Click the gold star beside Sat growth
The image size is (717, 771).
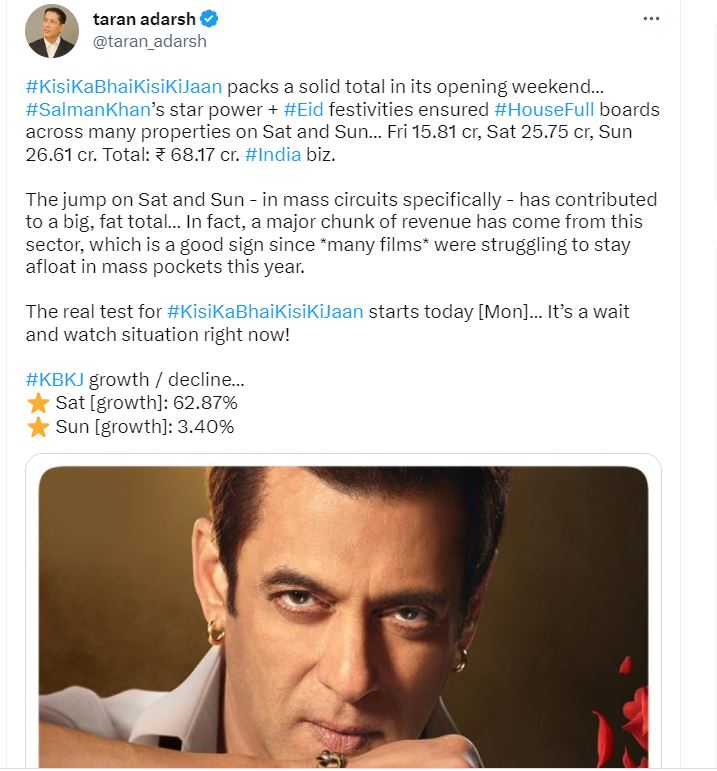coord(38,403)
